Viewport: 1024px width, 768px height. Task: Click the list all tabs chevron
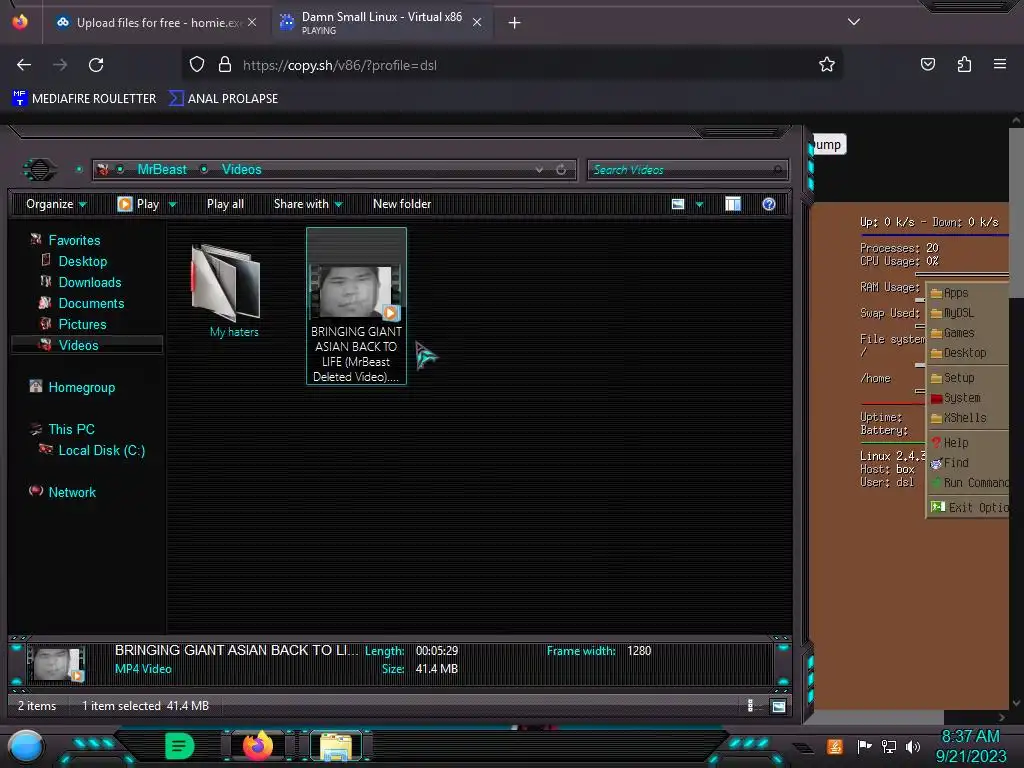pyautogui.click(x=853, y=22)
